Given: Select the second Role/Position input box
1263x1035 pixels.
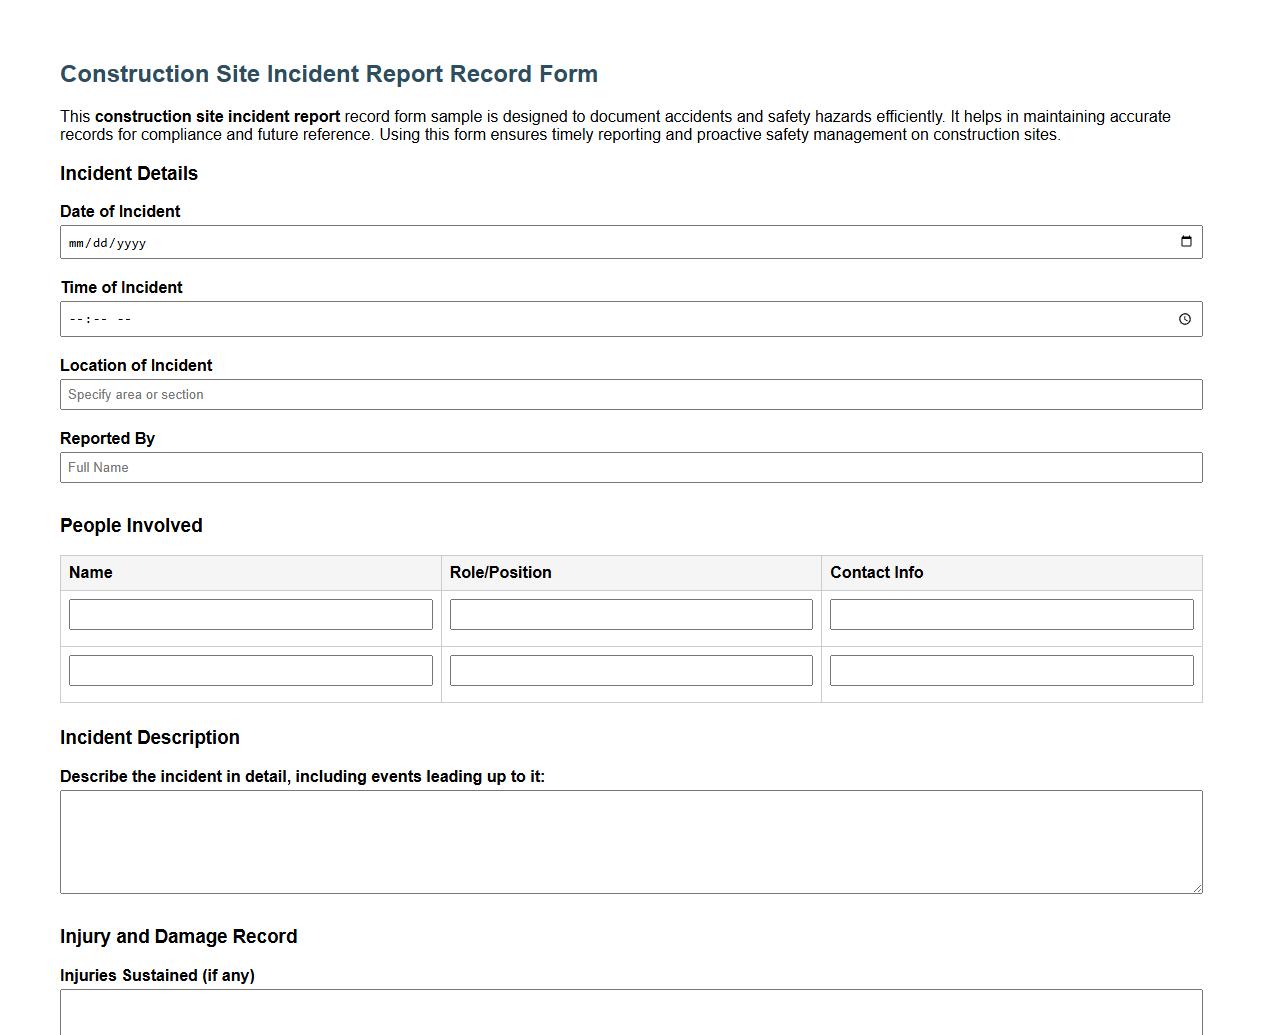Looking at the screenshot, I should click(630, 669).
